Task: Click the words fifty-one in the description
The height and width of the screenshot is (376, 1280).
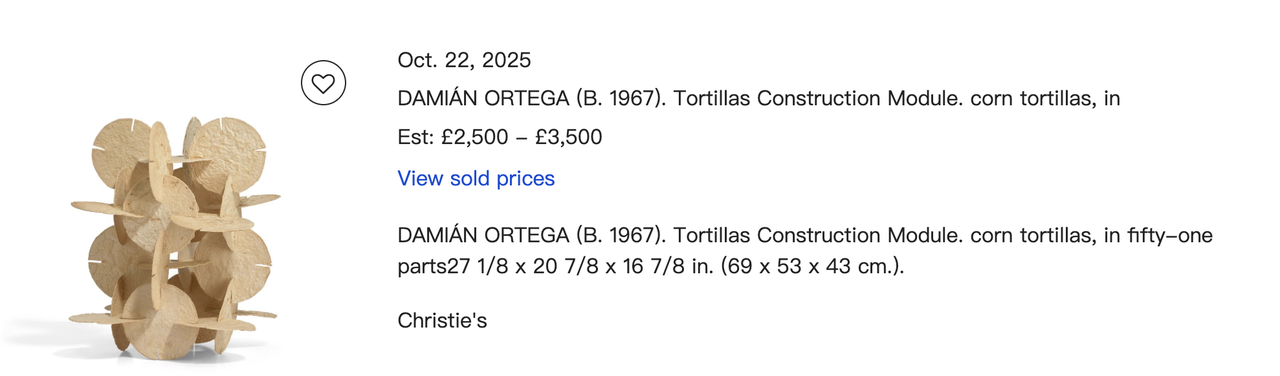Action: [1169, 236]
